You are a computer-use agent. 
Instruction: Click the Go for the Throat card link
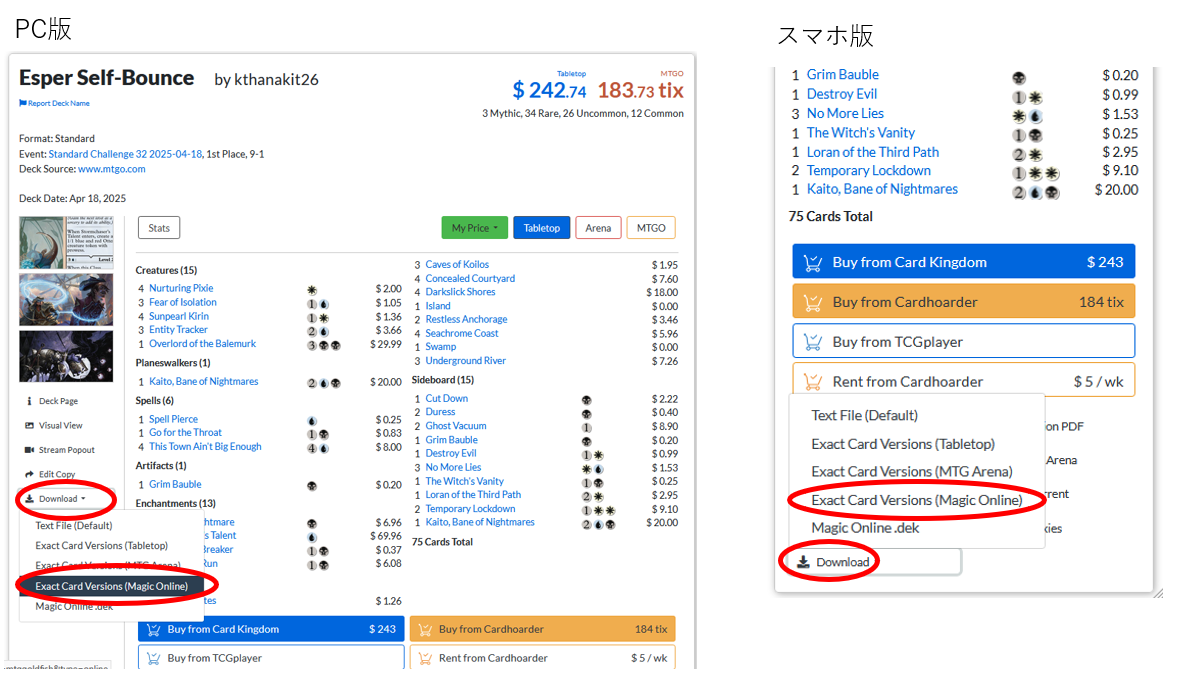[x=186, y=433]
